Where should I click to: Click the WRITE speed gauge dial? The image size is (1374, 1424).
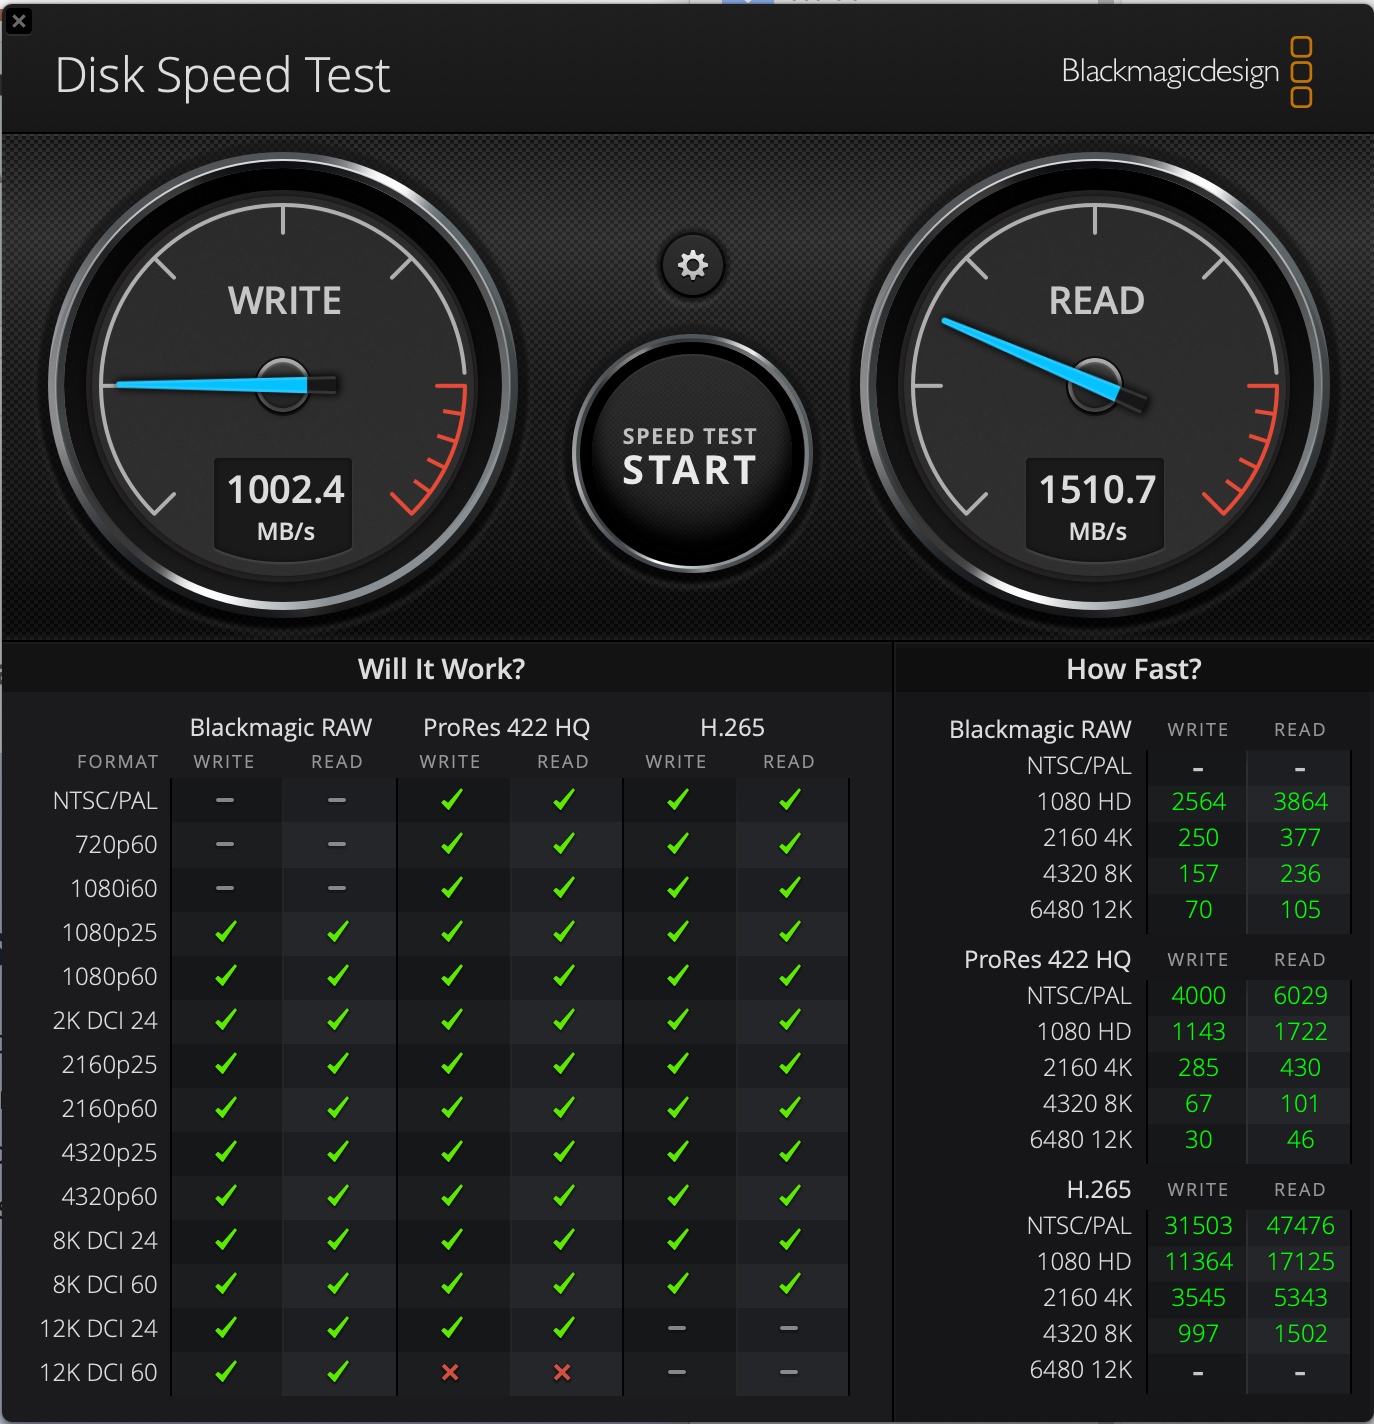click(x=284, y=384)
